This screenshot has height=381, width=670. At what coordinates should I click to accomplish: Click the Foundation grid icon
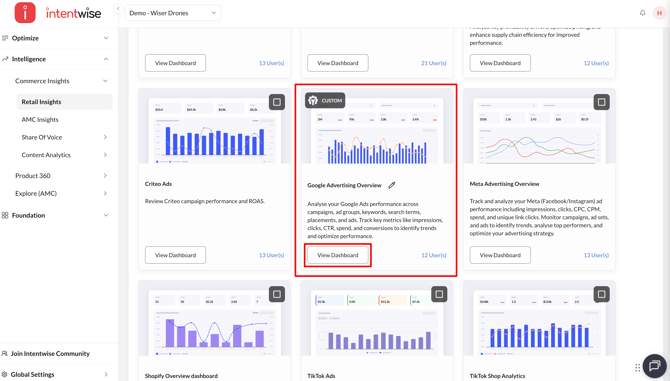click(x=5, y=215)
